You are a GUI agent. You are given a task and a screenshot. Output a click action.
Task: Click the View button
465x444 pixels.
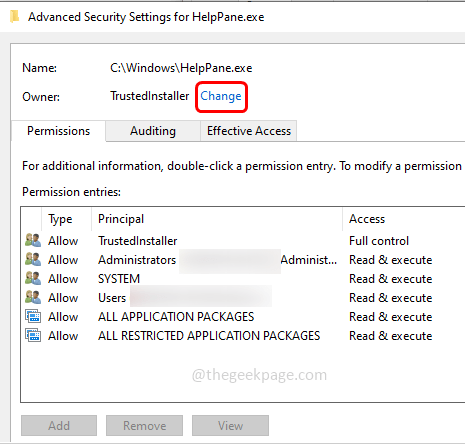tap(230, 426)
